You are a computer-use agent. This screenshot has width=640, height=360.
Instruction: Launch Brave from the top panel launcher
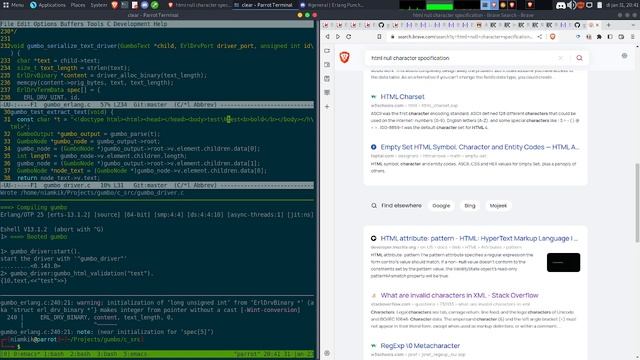pyautogui.click(x=115, y=5)
